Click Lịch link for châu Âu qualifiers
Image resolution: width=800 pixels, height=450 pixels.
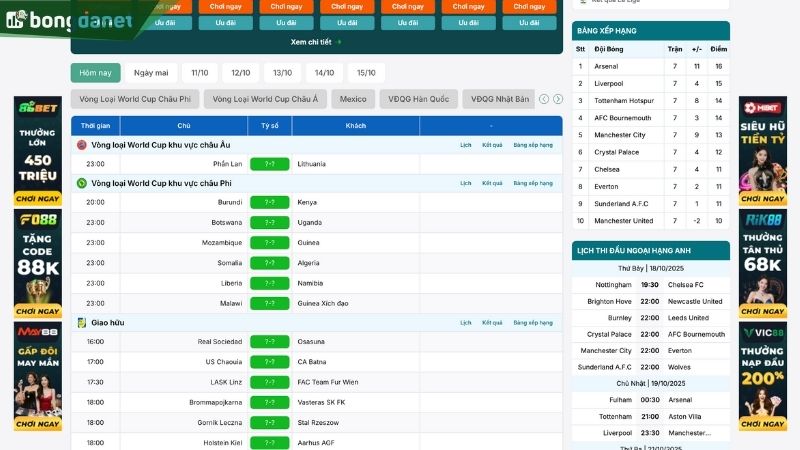click(466, 145)
